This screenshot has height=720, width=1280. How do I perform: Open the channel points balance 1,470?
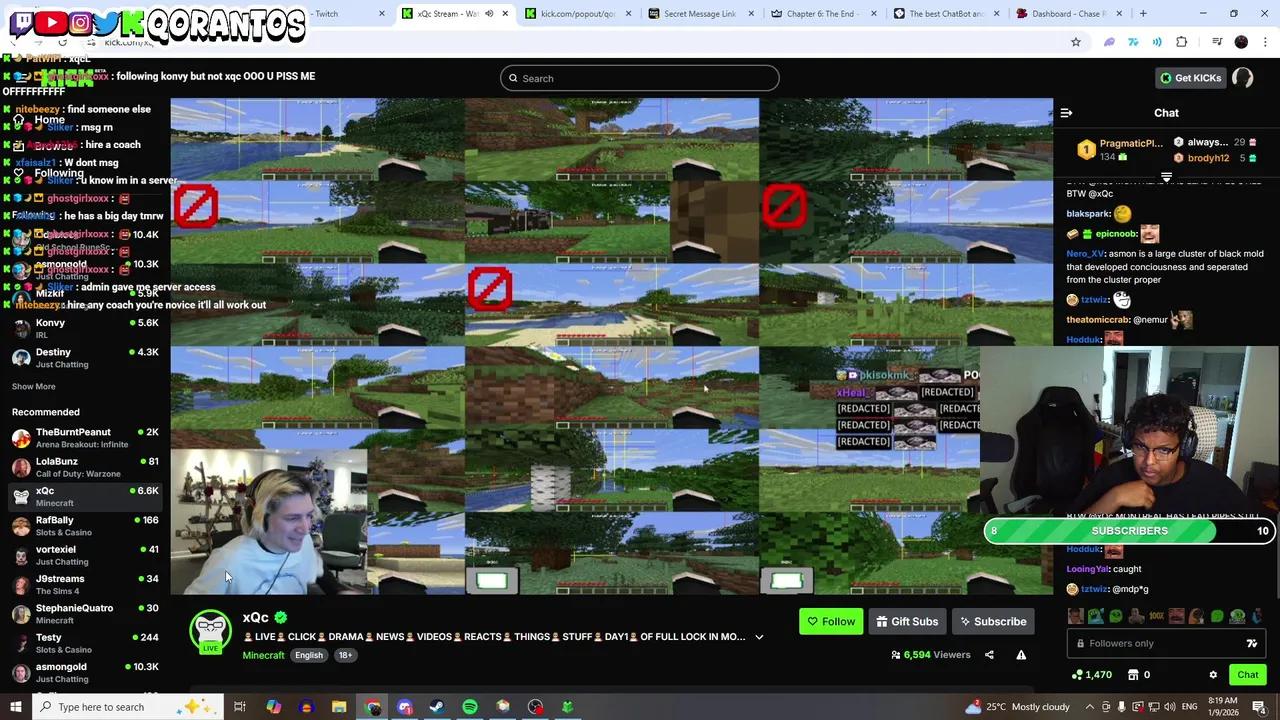click(x=1090, y=675)
